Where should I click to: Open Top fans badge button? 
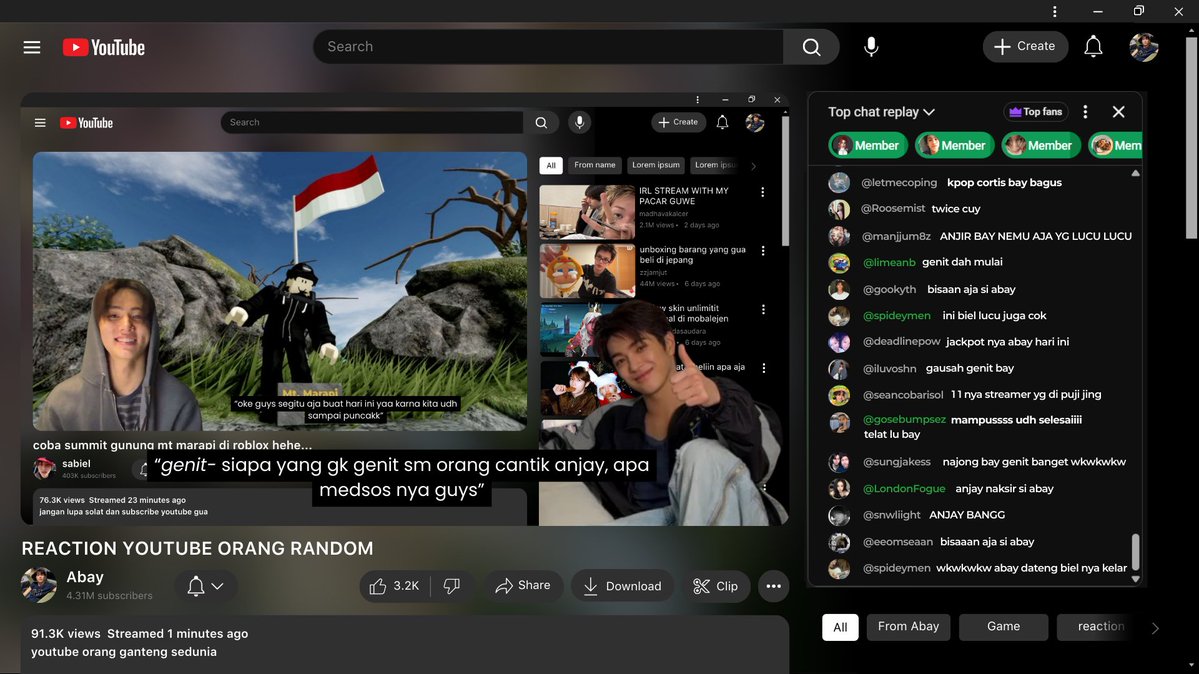[x=1035, y=112]
